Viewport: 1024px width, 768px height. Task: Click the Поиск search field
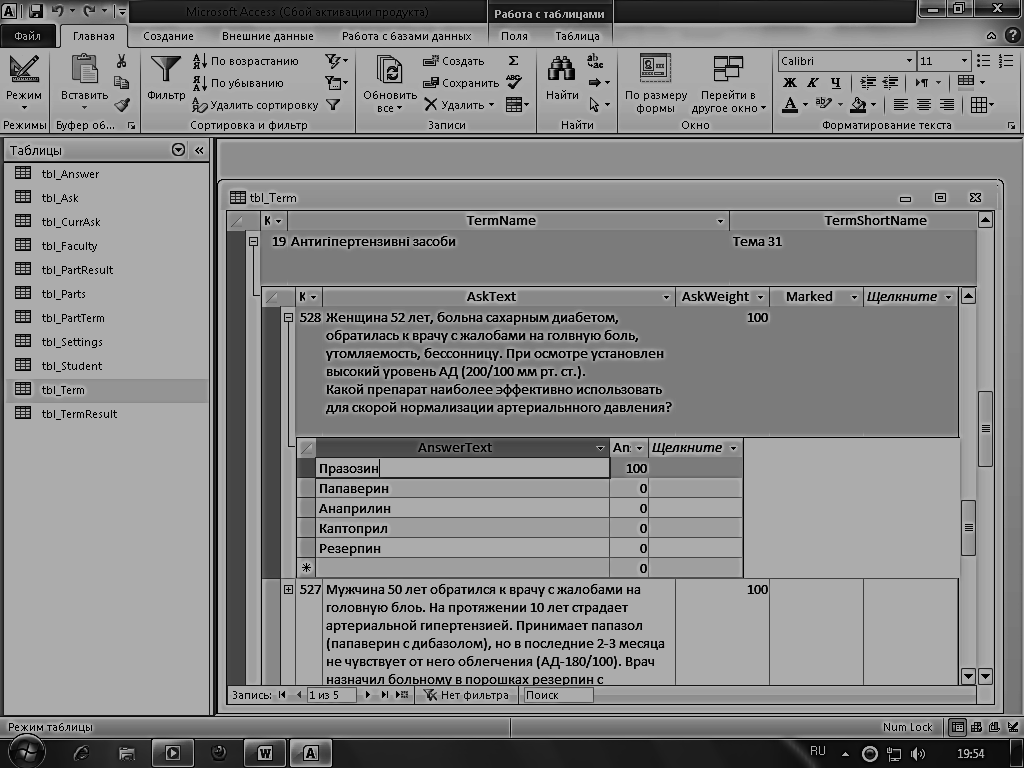point(558,695)
